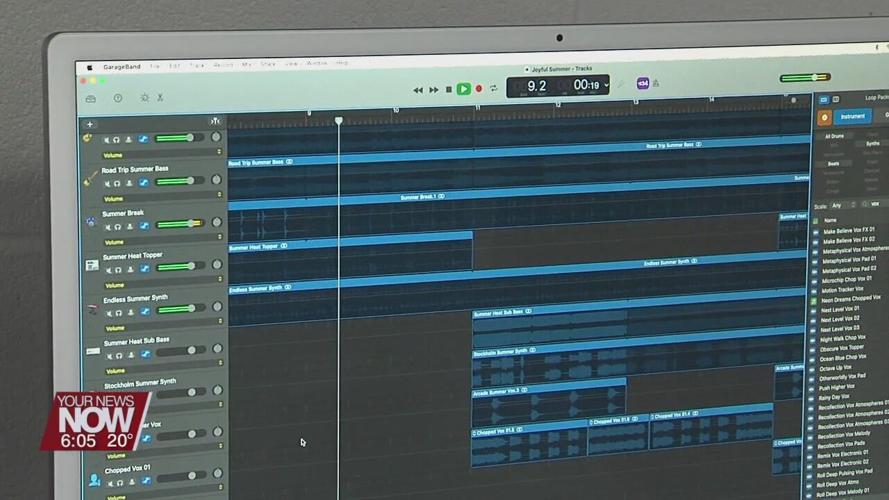889x500 pixels.
Task: Select the Synths keyword button
Action: [873, 143]
